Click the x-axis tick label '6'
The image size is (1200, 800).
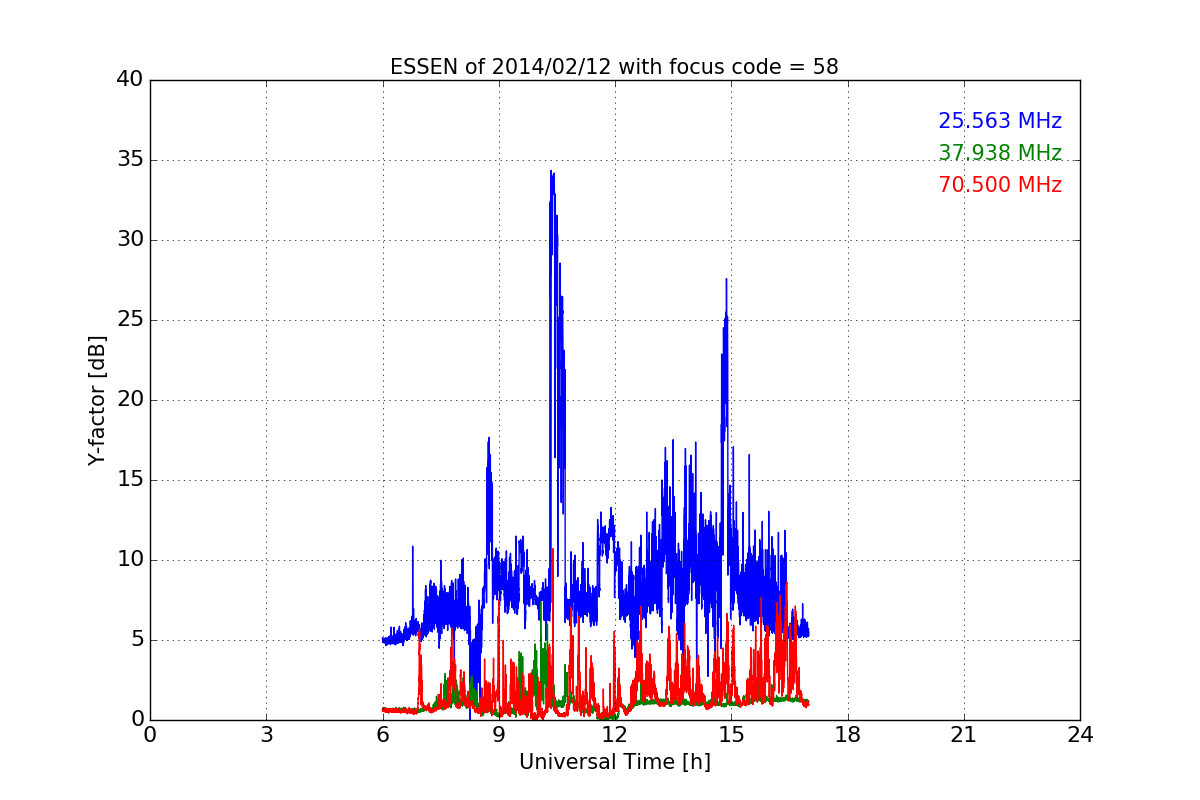[x=382, y=735]
